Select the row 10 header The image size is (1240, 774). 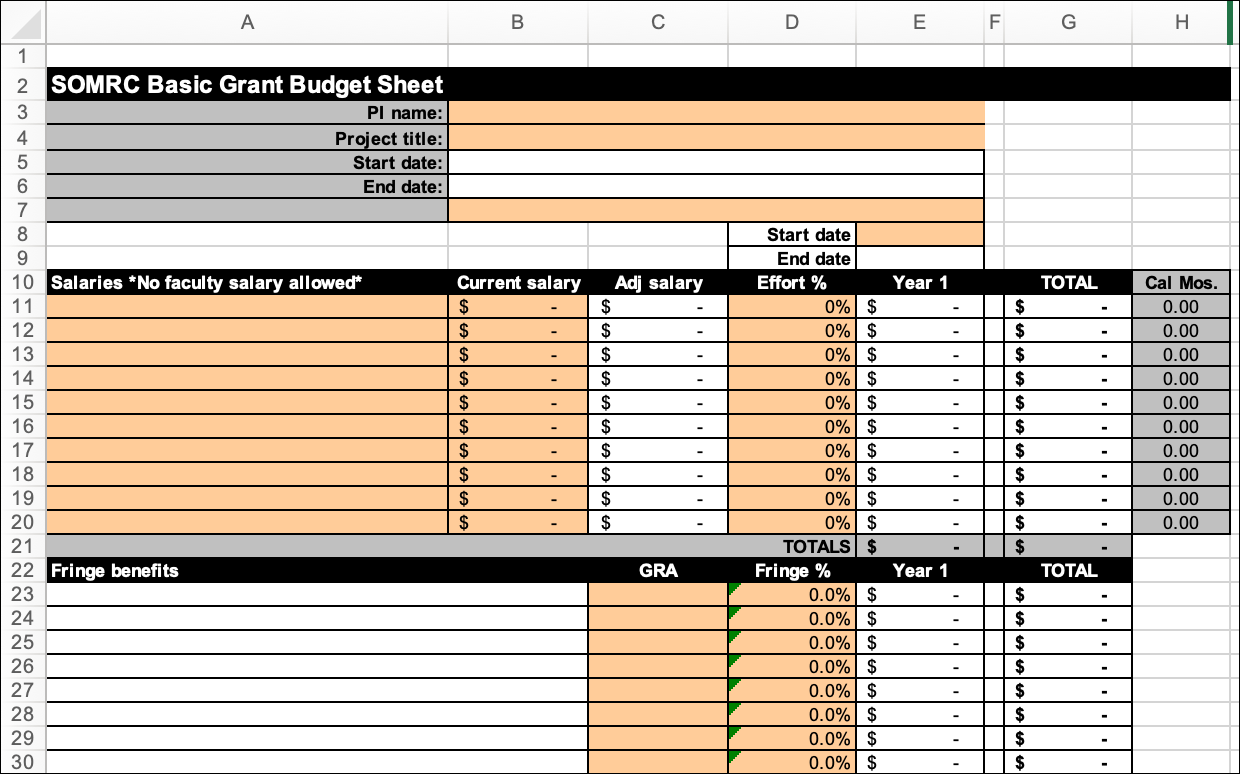23,283
